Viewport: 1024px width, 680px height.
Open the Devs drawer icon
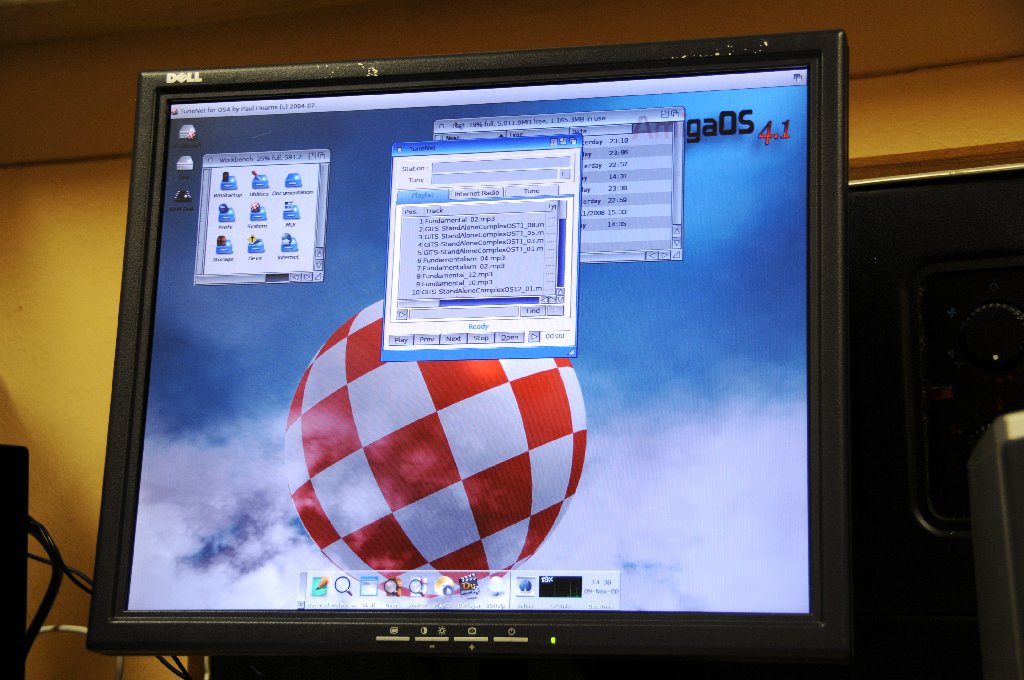coord(255,245)
